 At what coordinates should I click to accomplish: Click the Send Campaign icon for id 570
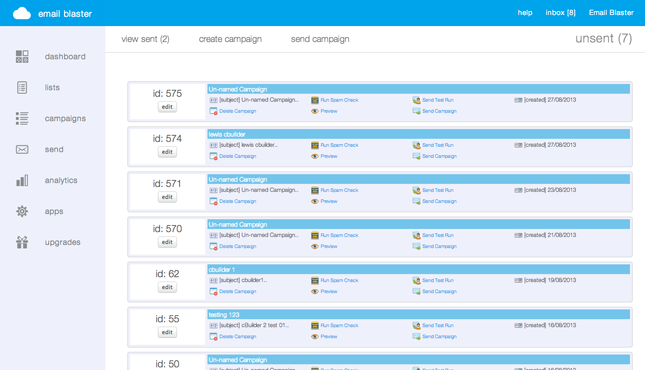416,247
